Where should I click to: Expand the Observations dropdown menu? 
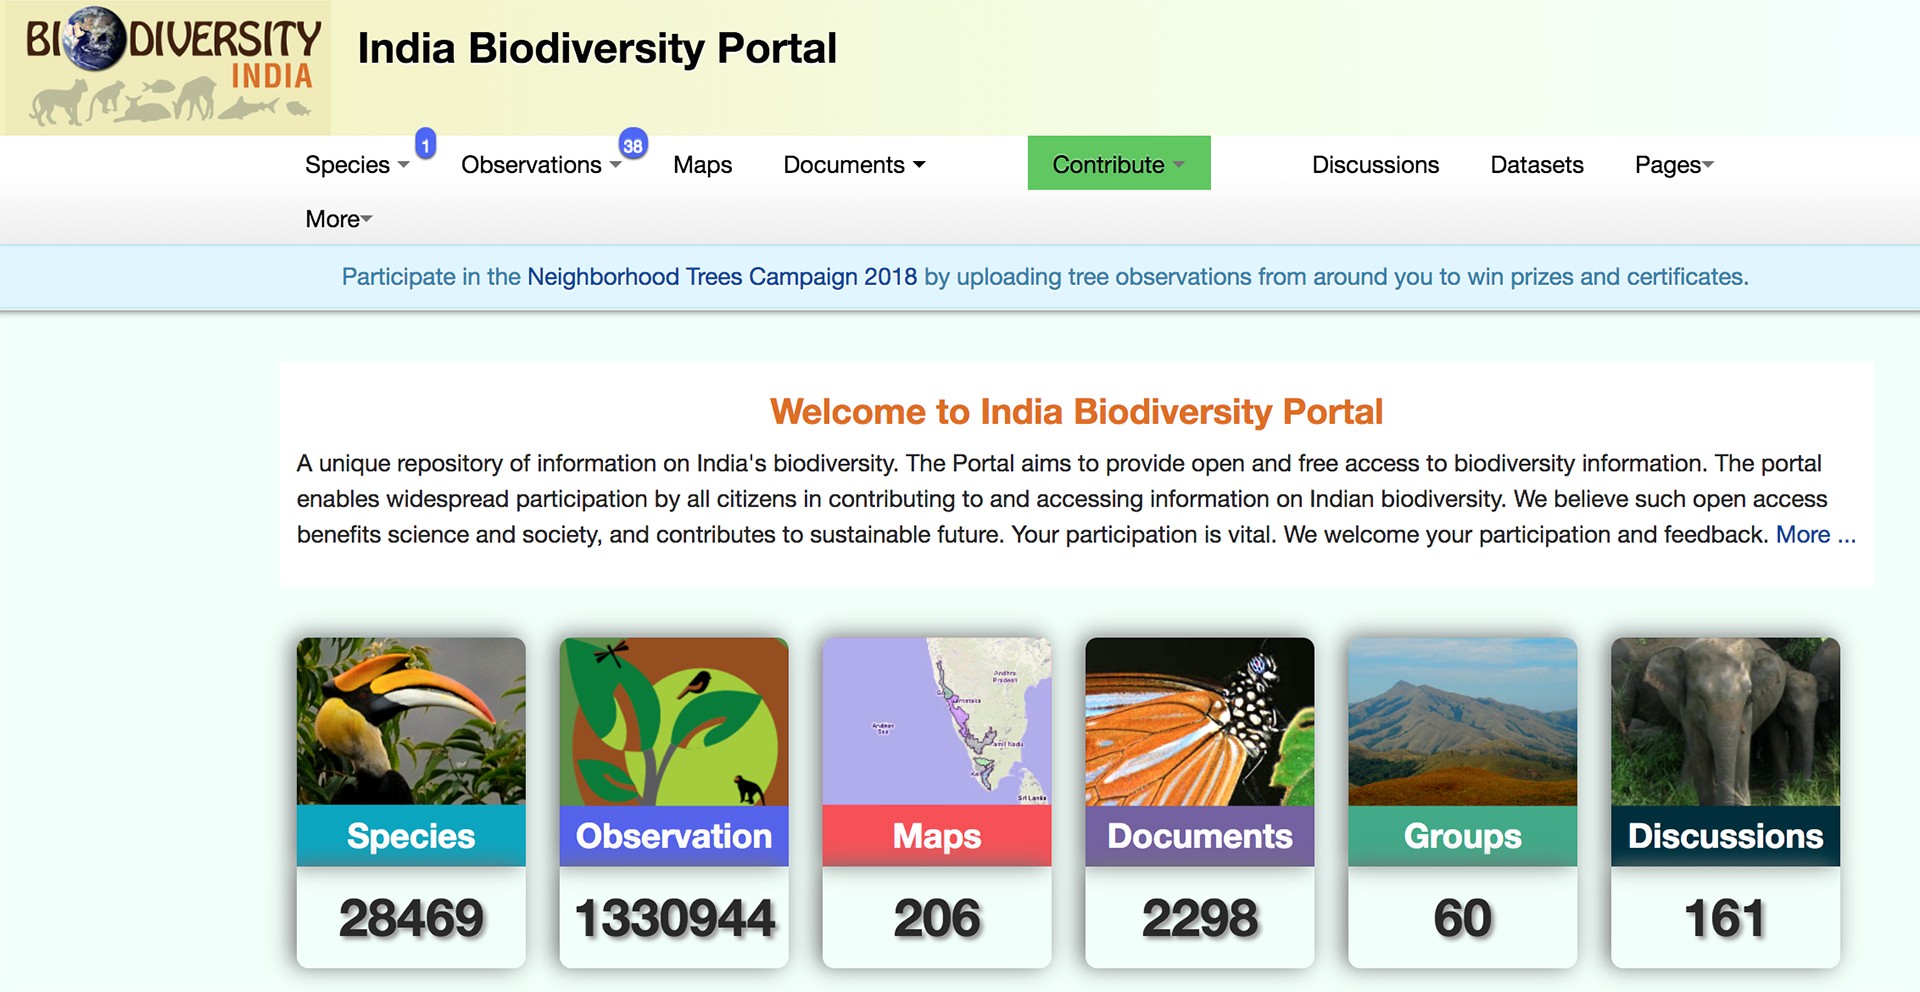tap(541, 165)
